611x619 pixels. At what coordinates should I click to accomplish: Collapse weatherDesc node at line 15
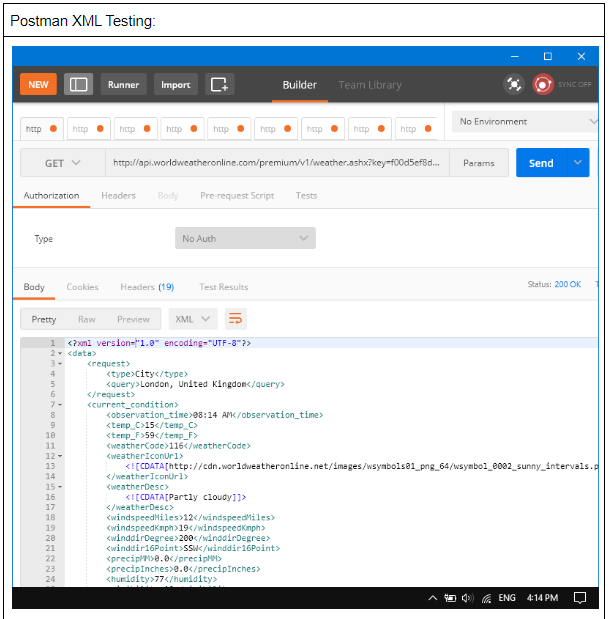click(60, 487)
